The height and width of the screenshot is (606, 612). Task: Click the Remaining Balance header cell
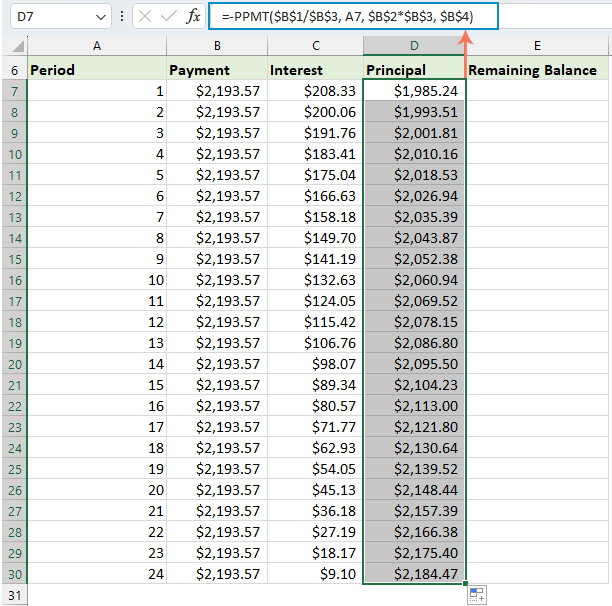pyautogui.click(x=538, y=70)
